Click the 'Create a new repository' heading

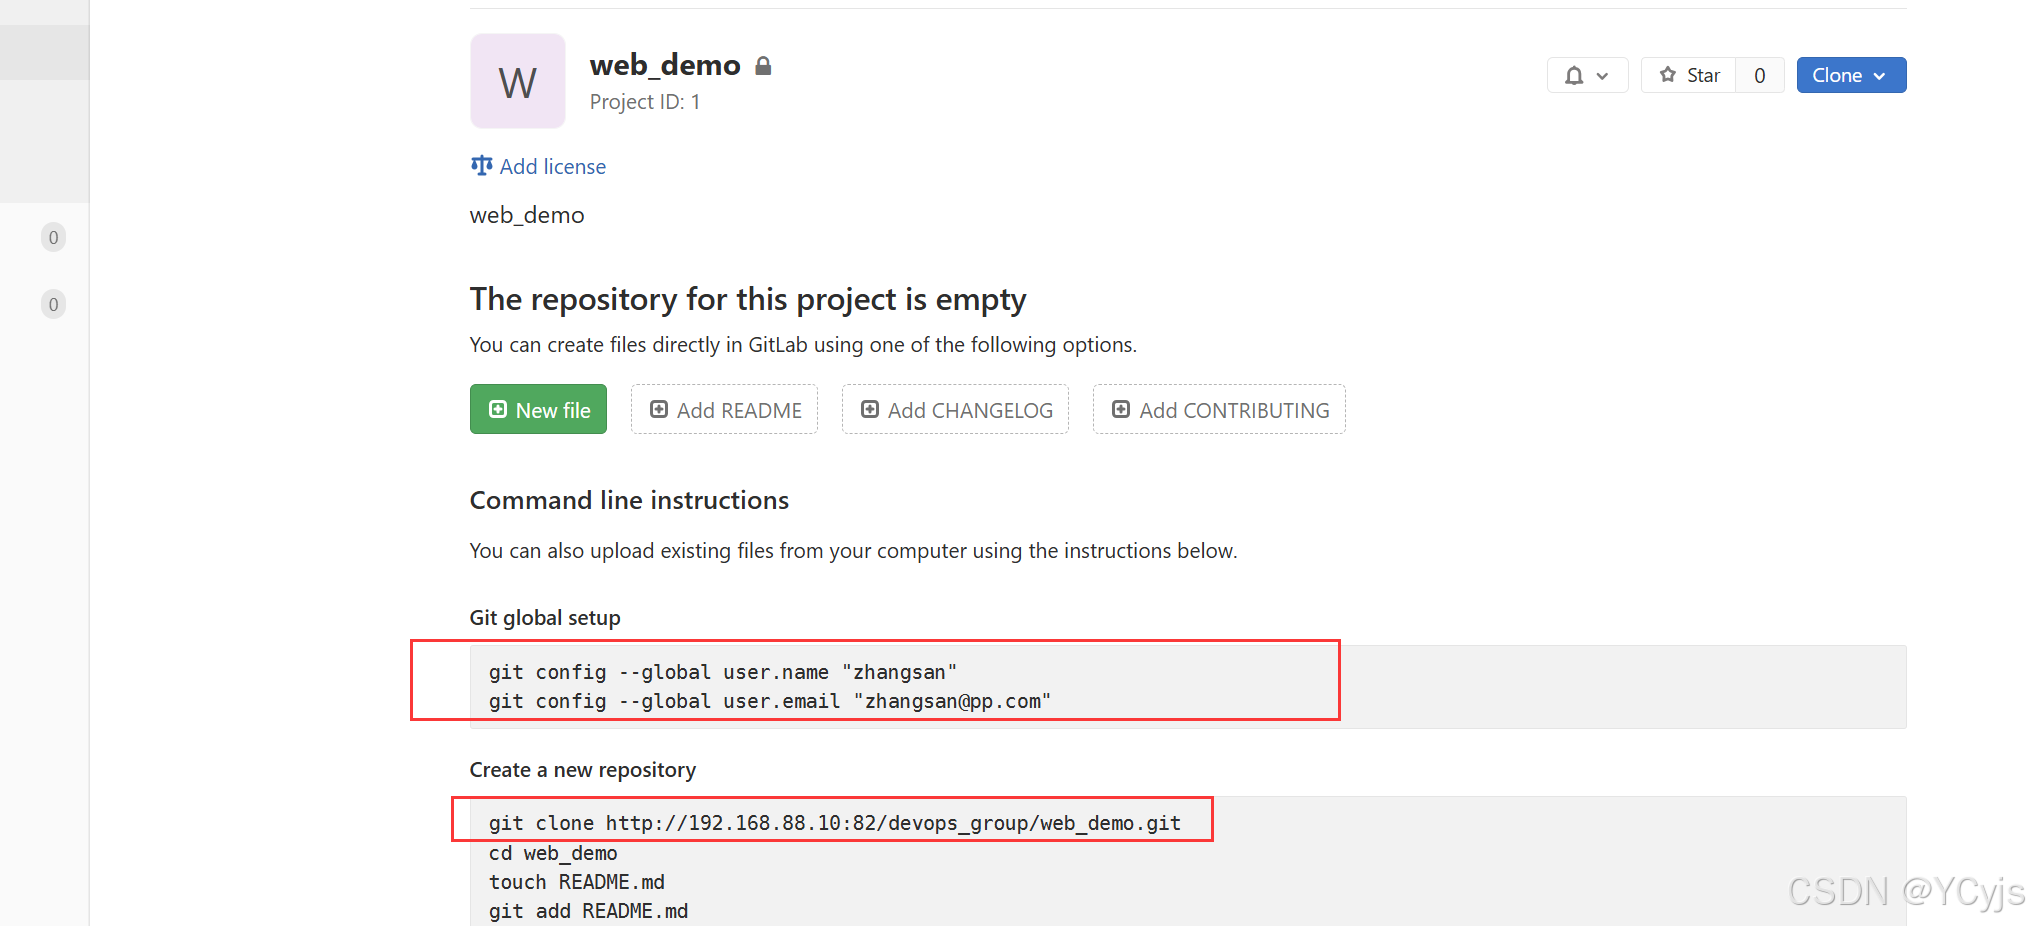pos(583,770)
